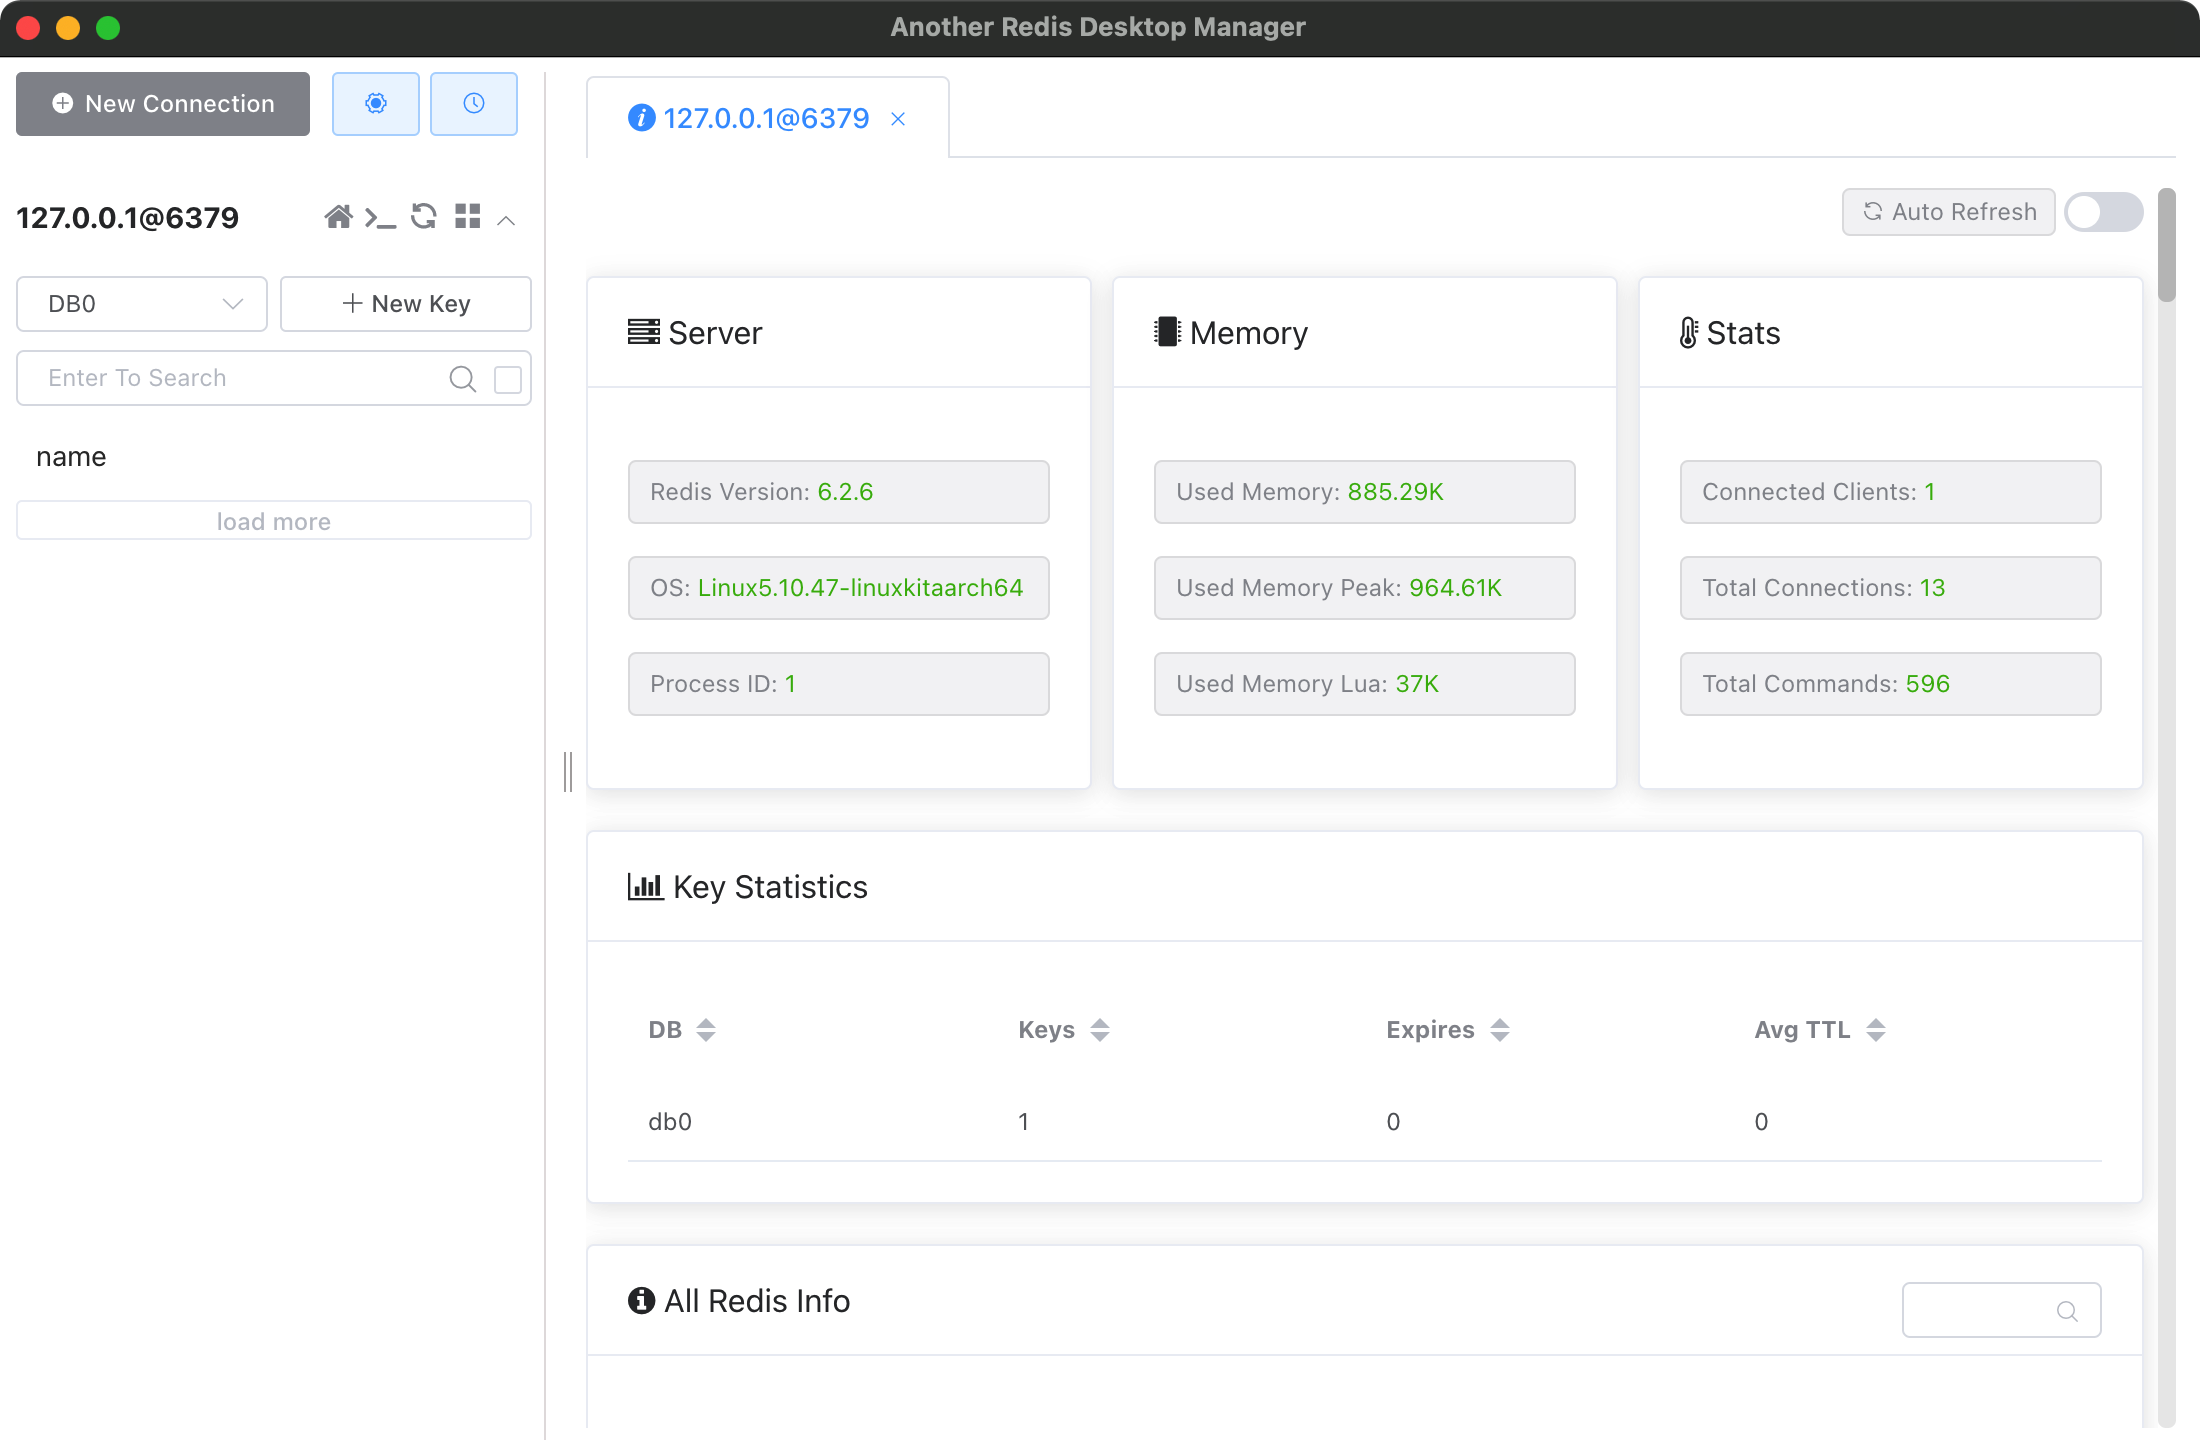Sort Key Statistics by Avg TTL column
Screen dimensions: 2200x1456
coord(1876,1030)
